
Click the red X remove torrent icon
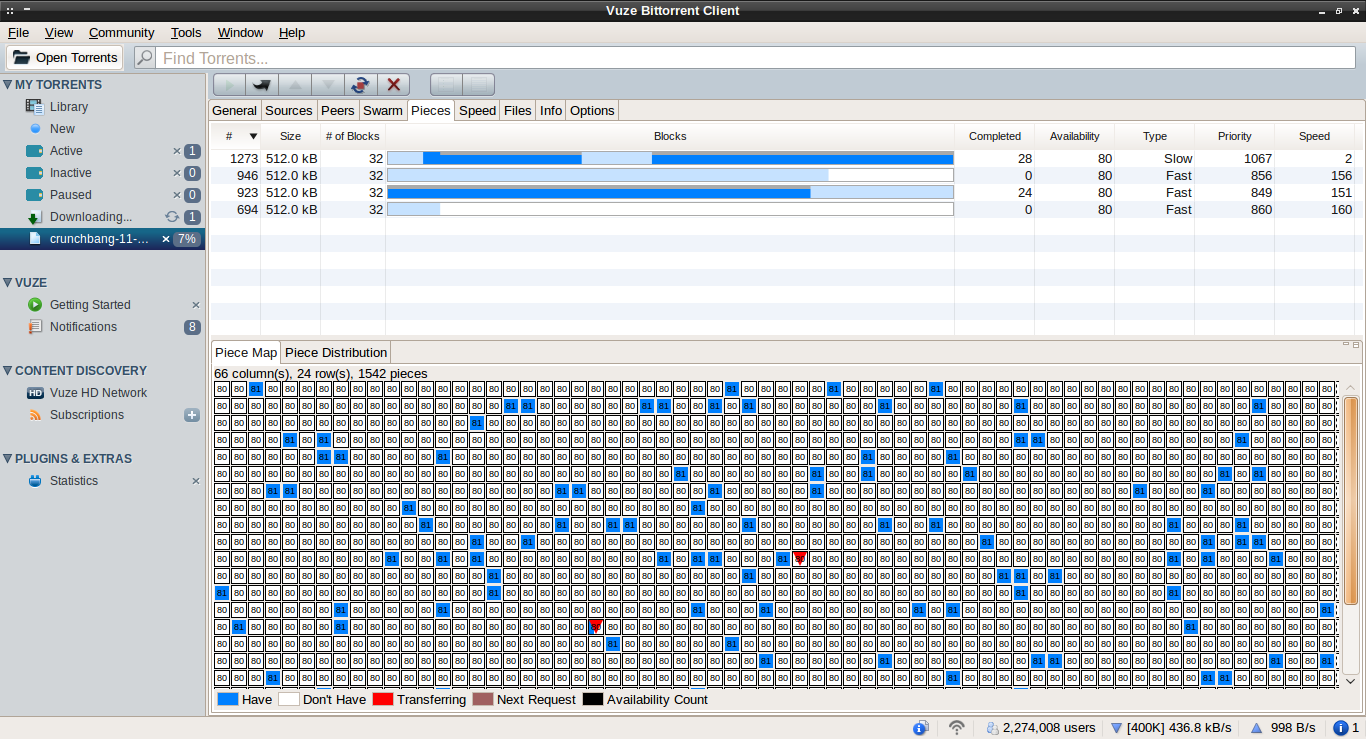click(x=393, y=85)
